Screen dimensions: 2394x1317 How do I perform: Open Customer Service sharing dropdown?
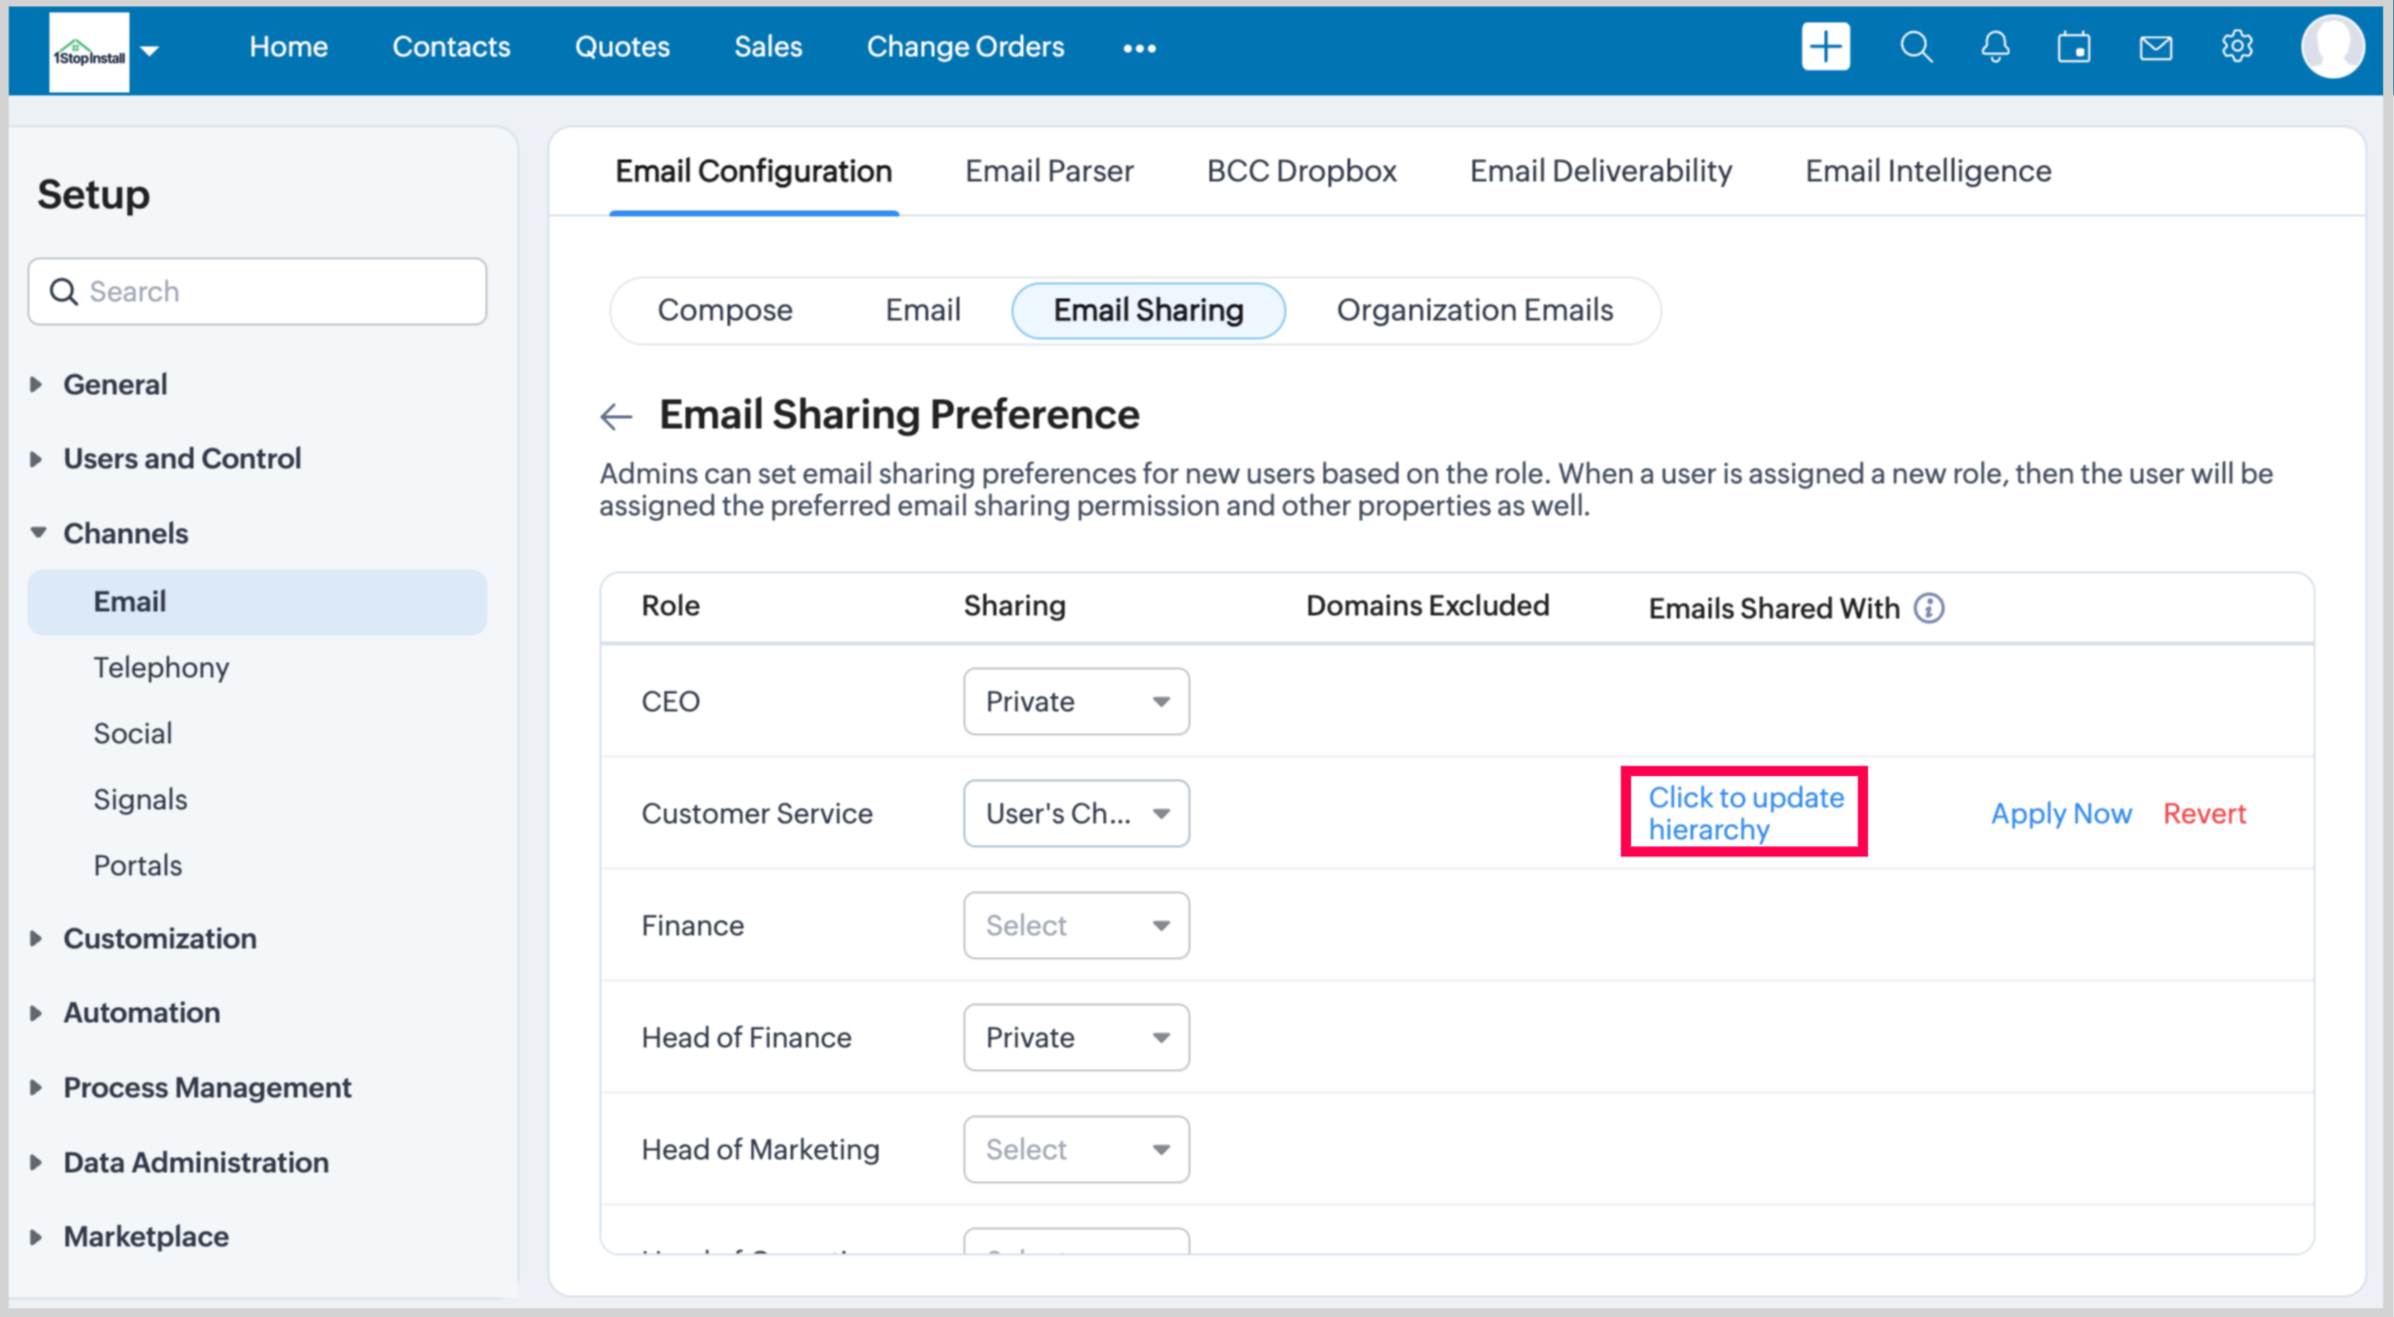pyautogui.click(x=1076, y=813)
